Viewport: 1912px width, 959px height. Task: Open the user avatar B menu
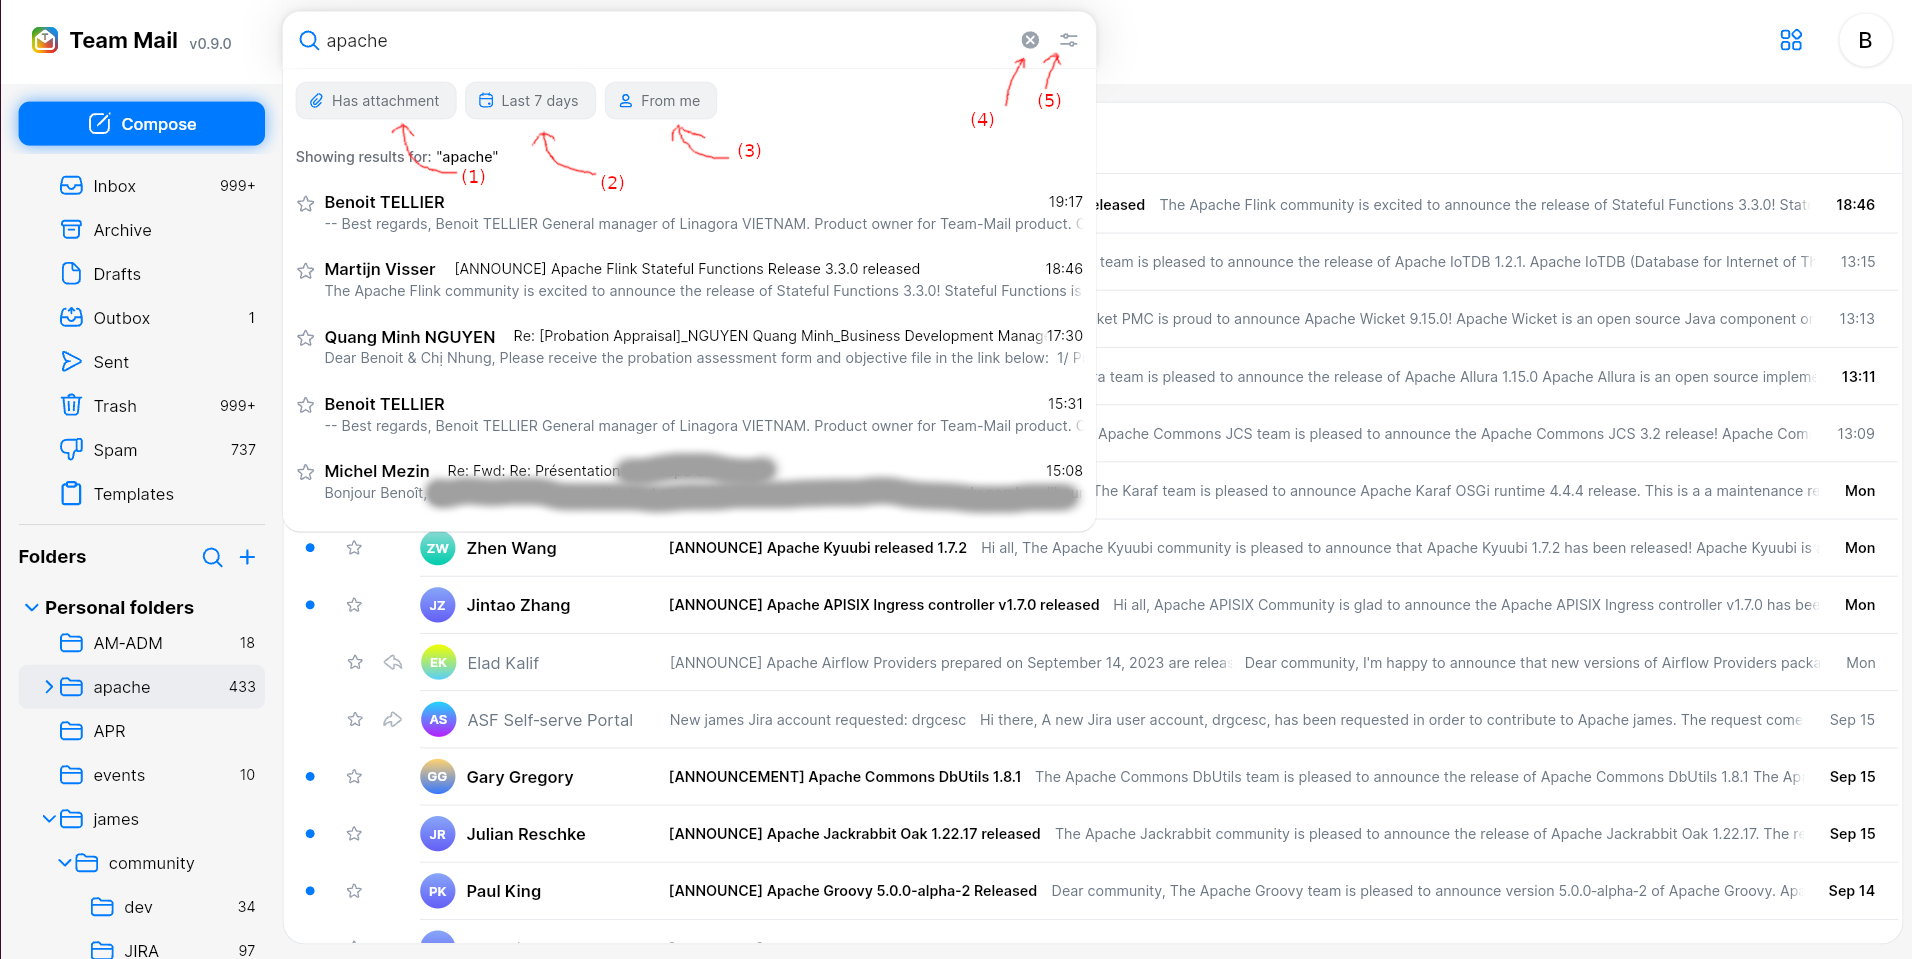pyautogui.click(x=1865, y=40)
